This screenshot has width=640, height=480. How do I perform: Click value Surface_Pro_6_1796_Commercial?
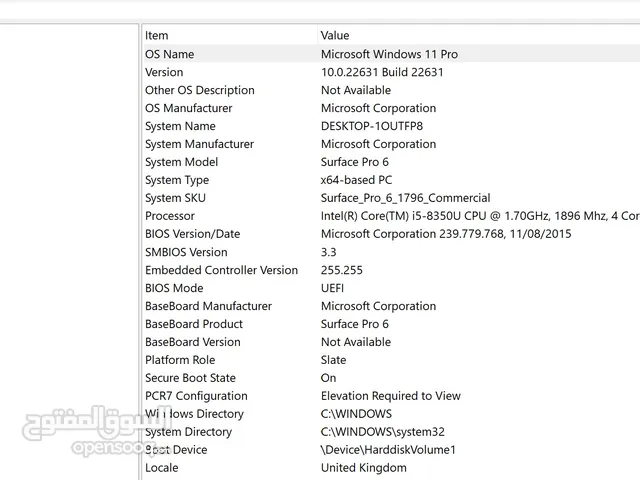[x=406, y=198]
